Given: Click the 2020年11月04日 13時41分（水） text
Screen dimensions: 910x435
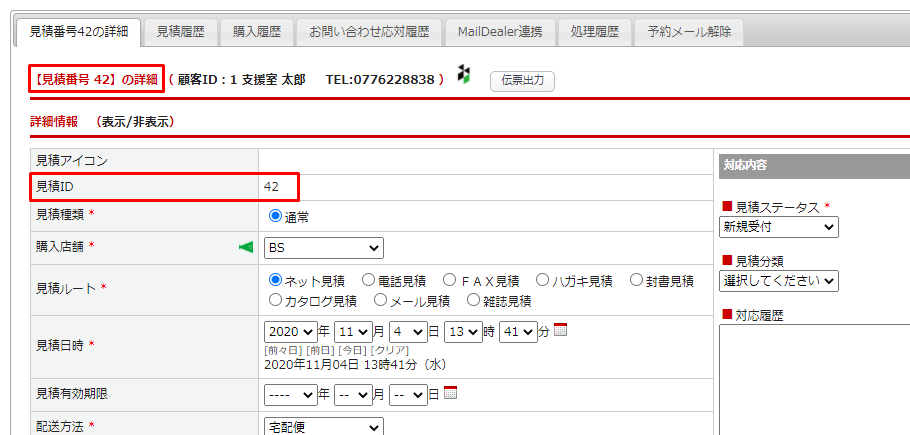Looking at the screenshot, I should (x=355, y=365).
